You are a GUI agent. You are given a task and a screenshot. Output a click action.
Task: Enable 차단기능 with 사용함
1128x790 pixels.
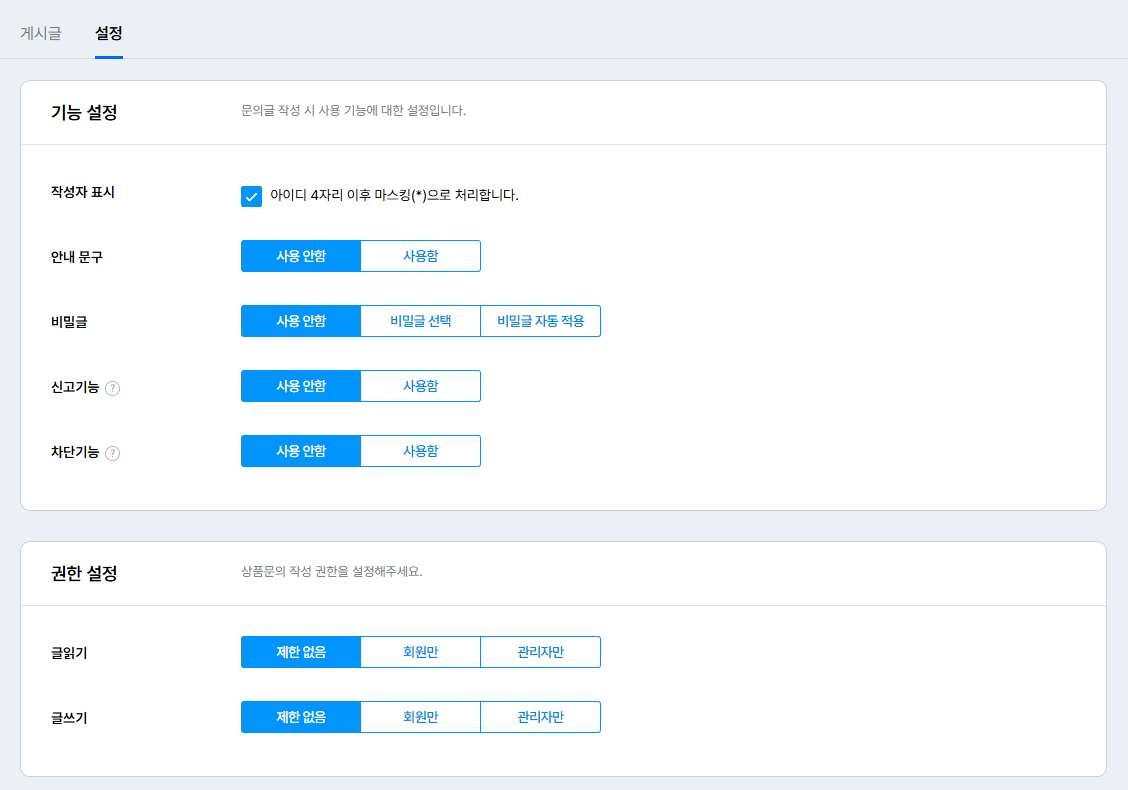pyautogui.click(x=420, y=451)
